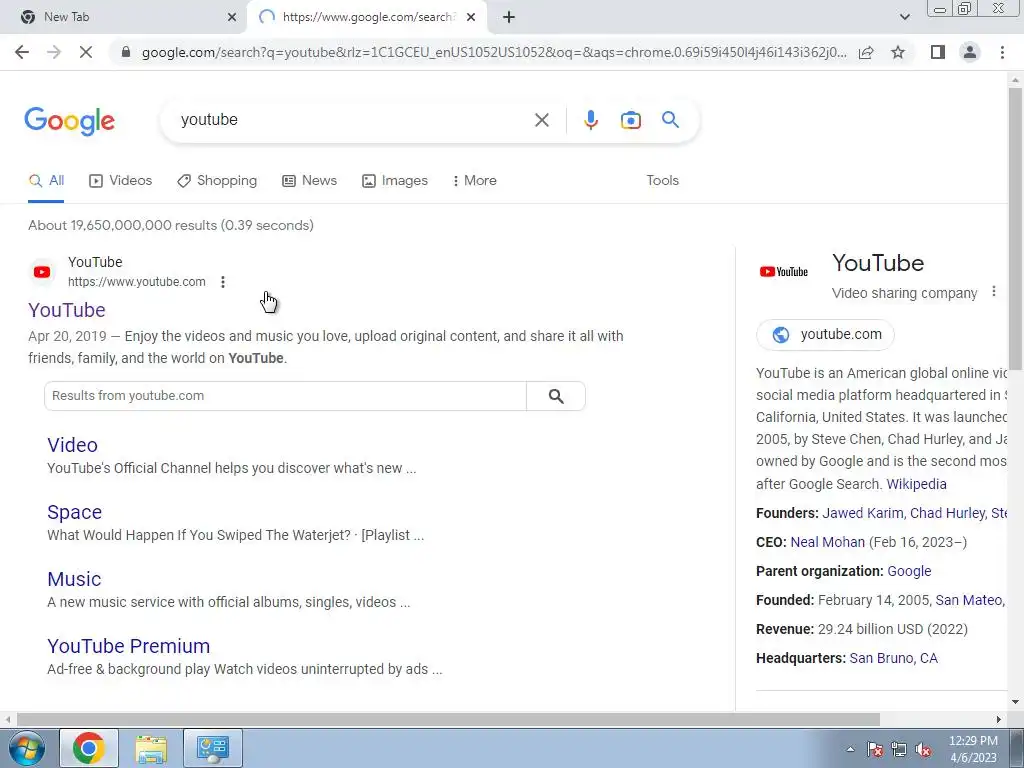
Task: Bookmark this page with the star icon
Action: click(x=898, y=52)
